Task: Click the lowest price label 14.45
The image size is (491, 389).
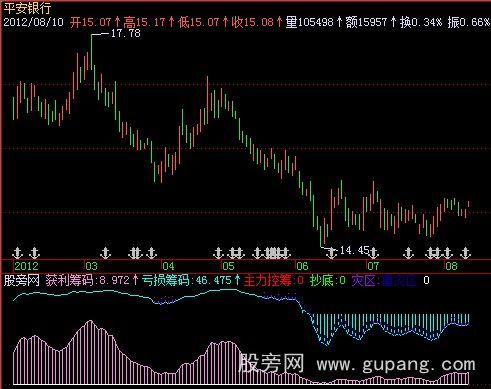Action: (x=354, y=250)
